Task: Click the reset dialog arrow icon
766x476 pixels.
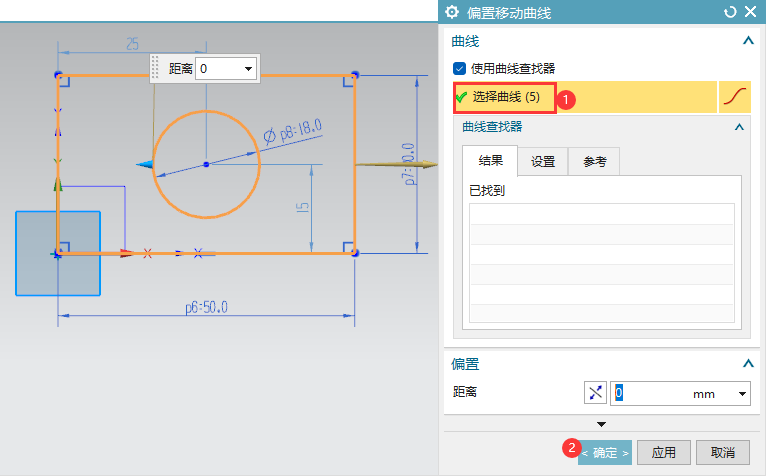Action: click(x=730, y=13)
